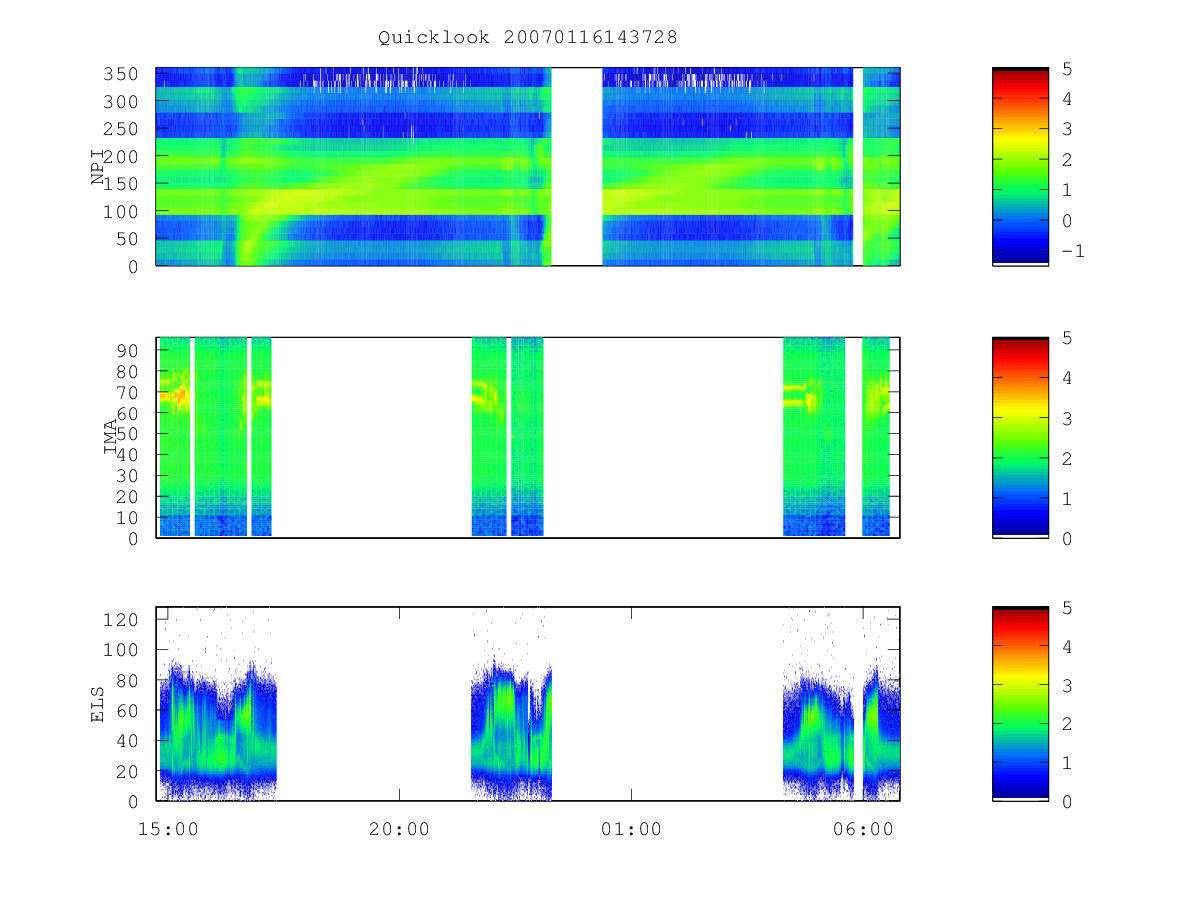Click the IMA axis label
This screenshot has width=1200, height=900.
[111, 437]
